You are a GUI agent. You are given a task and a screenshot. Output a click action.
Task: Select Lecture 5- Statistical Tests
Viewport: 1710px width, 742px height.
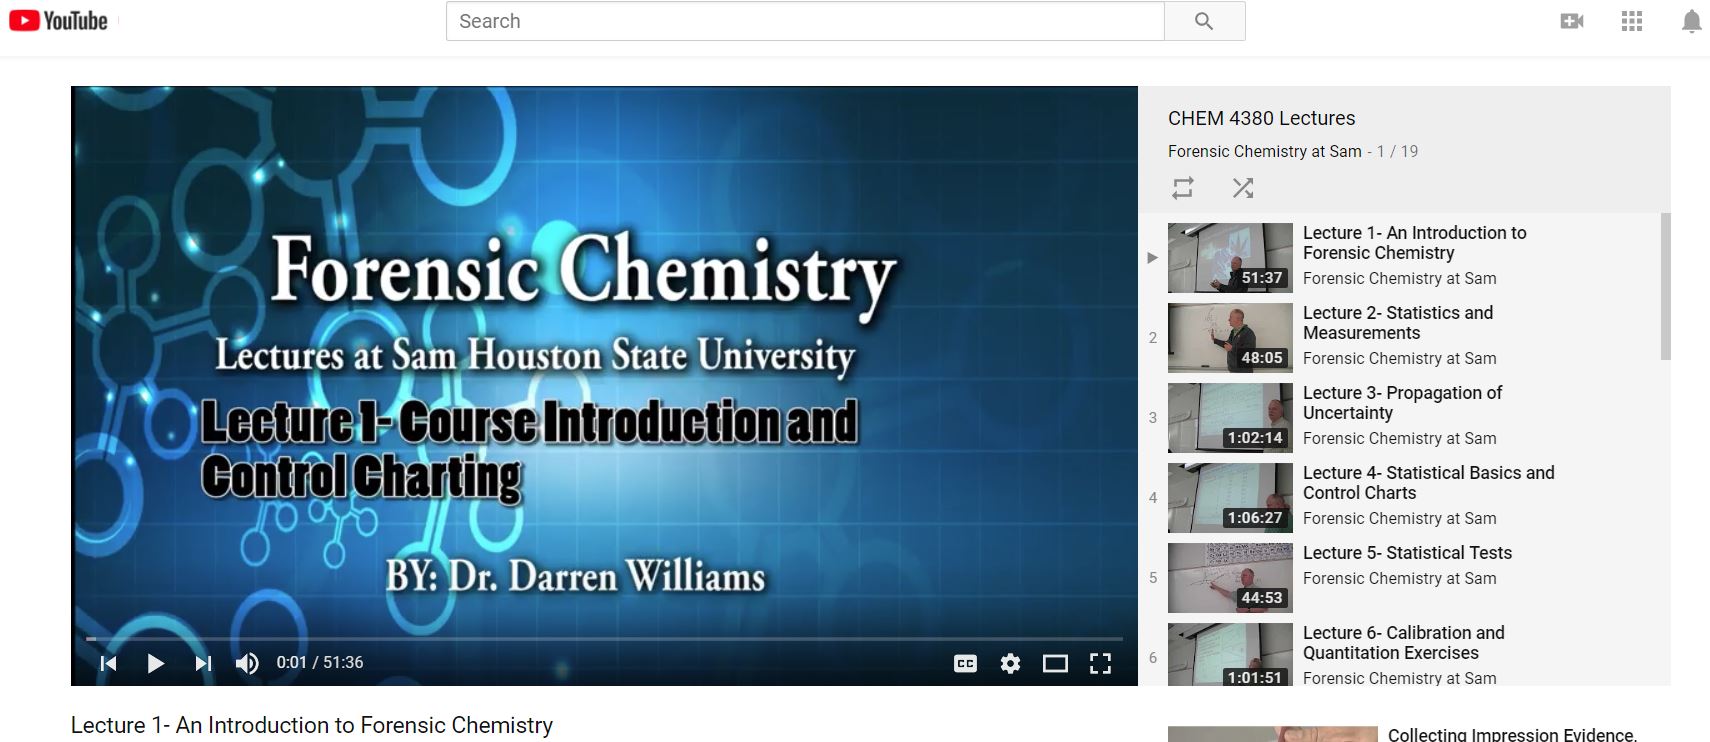[1407, 553]
